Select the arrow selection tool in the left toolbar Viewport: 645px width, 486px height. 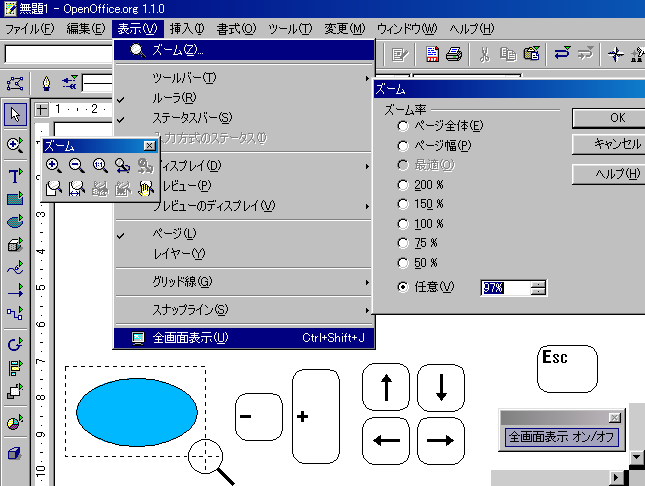tap(15, 114)
